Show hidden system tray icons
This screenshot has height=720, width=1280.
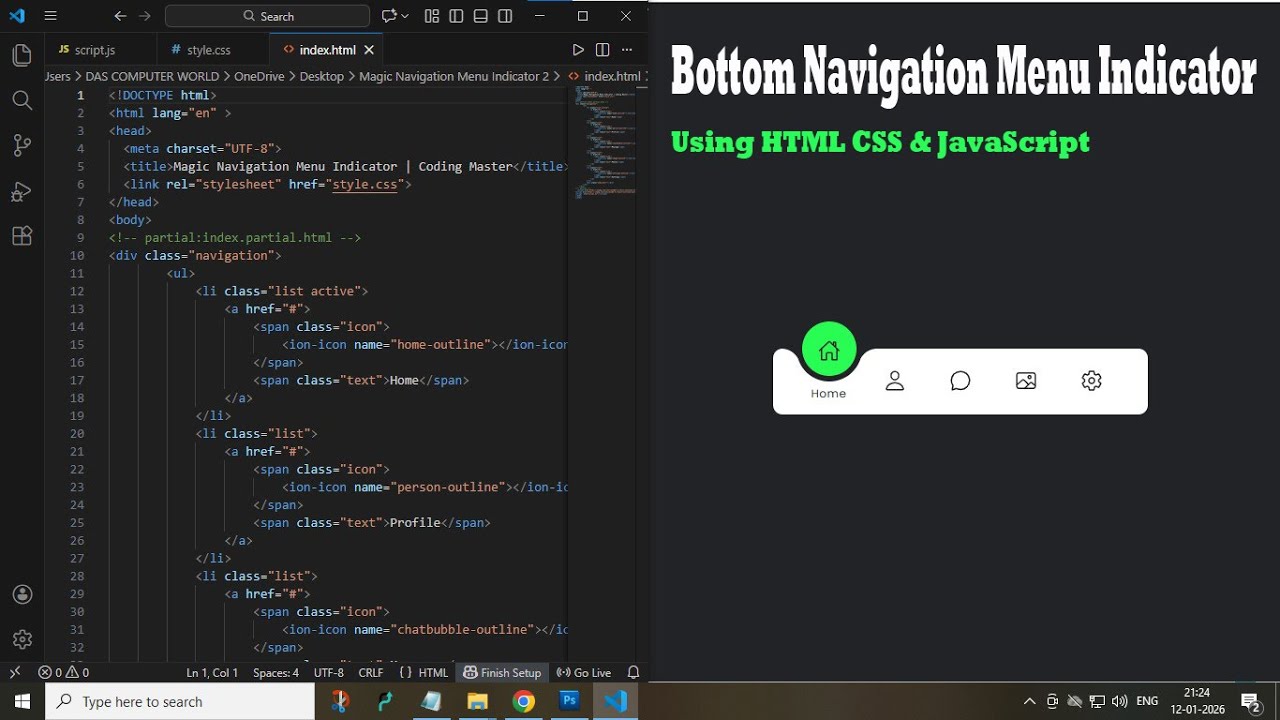pos(1029,701)
